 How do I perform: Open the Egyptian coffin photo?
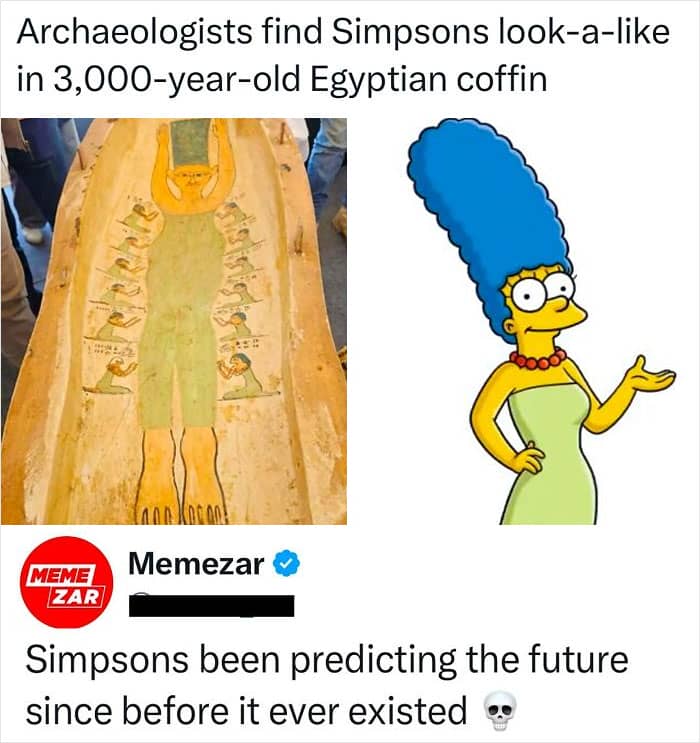click(x=173, y=321)
